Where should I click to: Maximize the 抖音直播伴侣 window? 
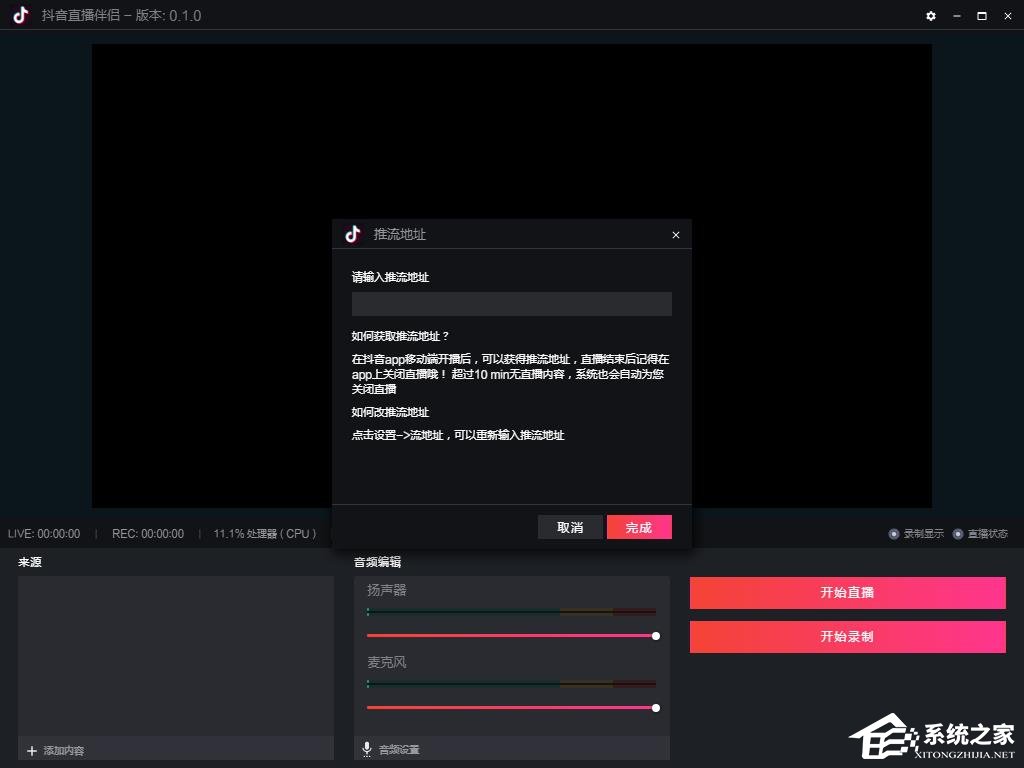pyautogui.click(x=982, y=16)
